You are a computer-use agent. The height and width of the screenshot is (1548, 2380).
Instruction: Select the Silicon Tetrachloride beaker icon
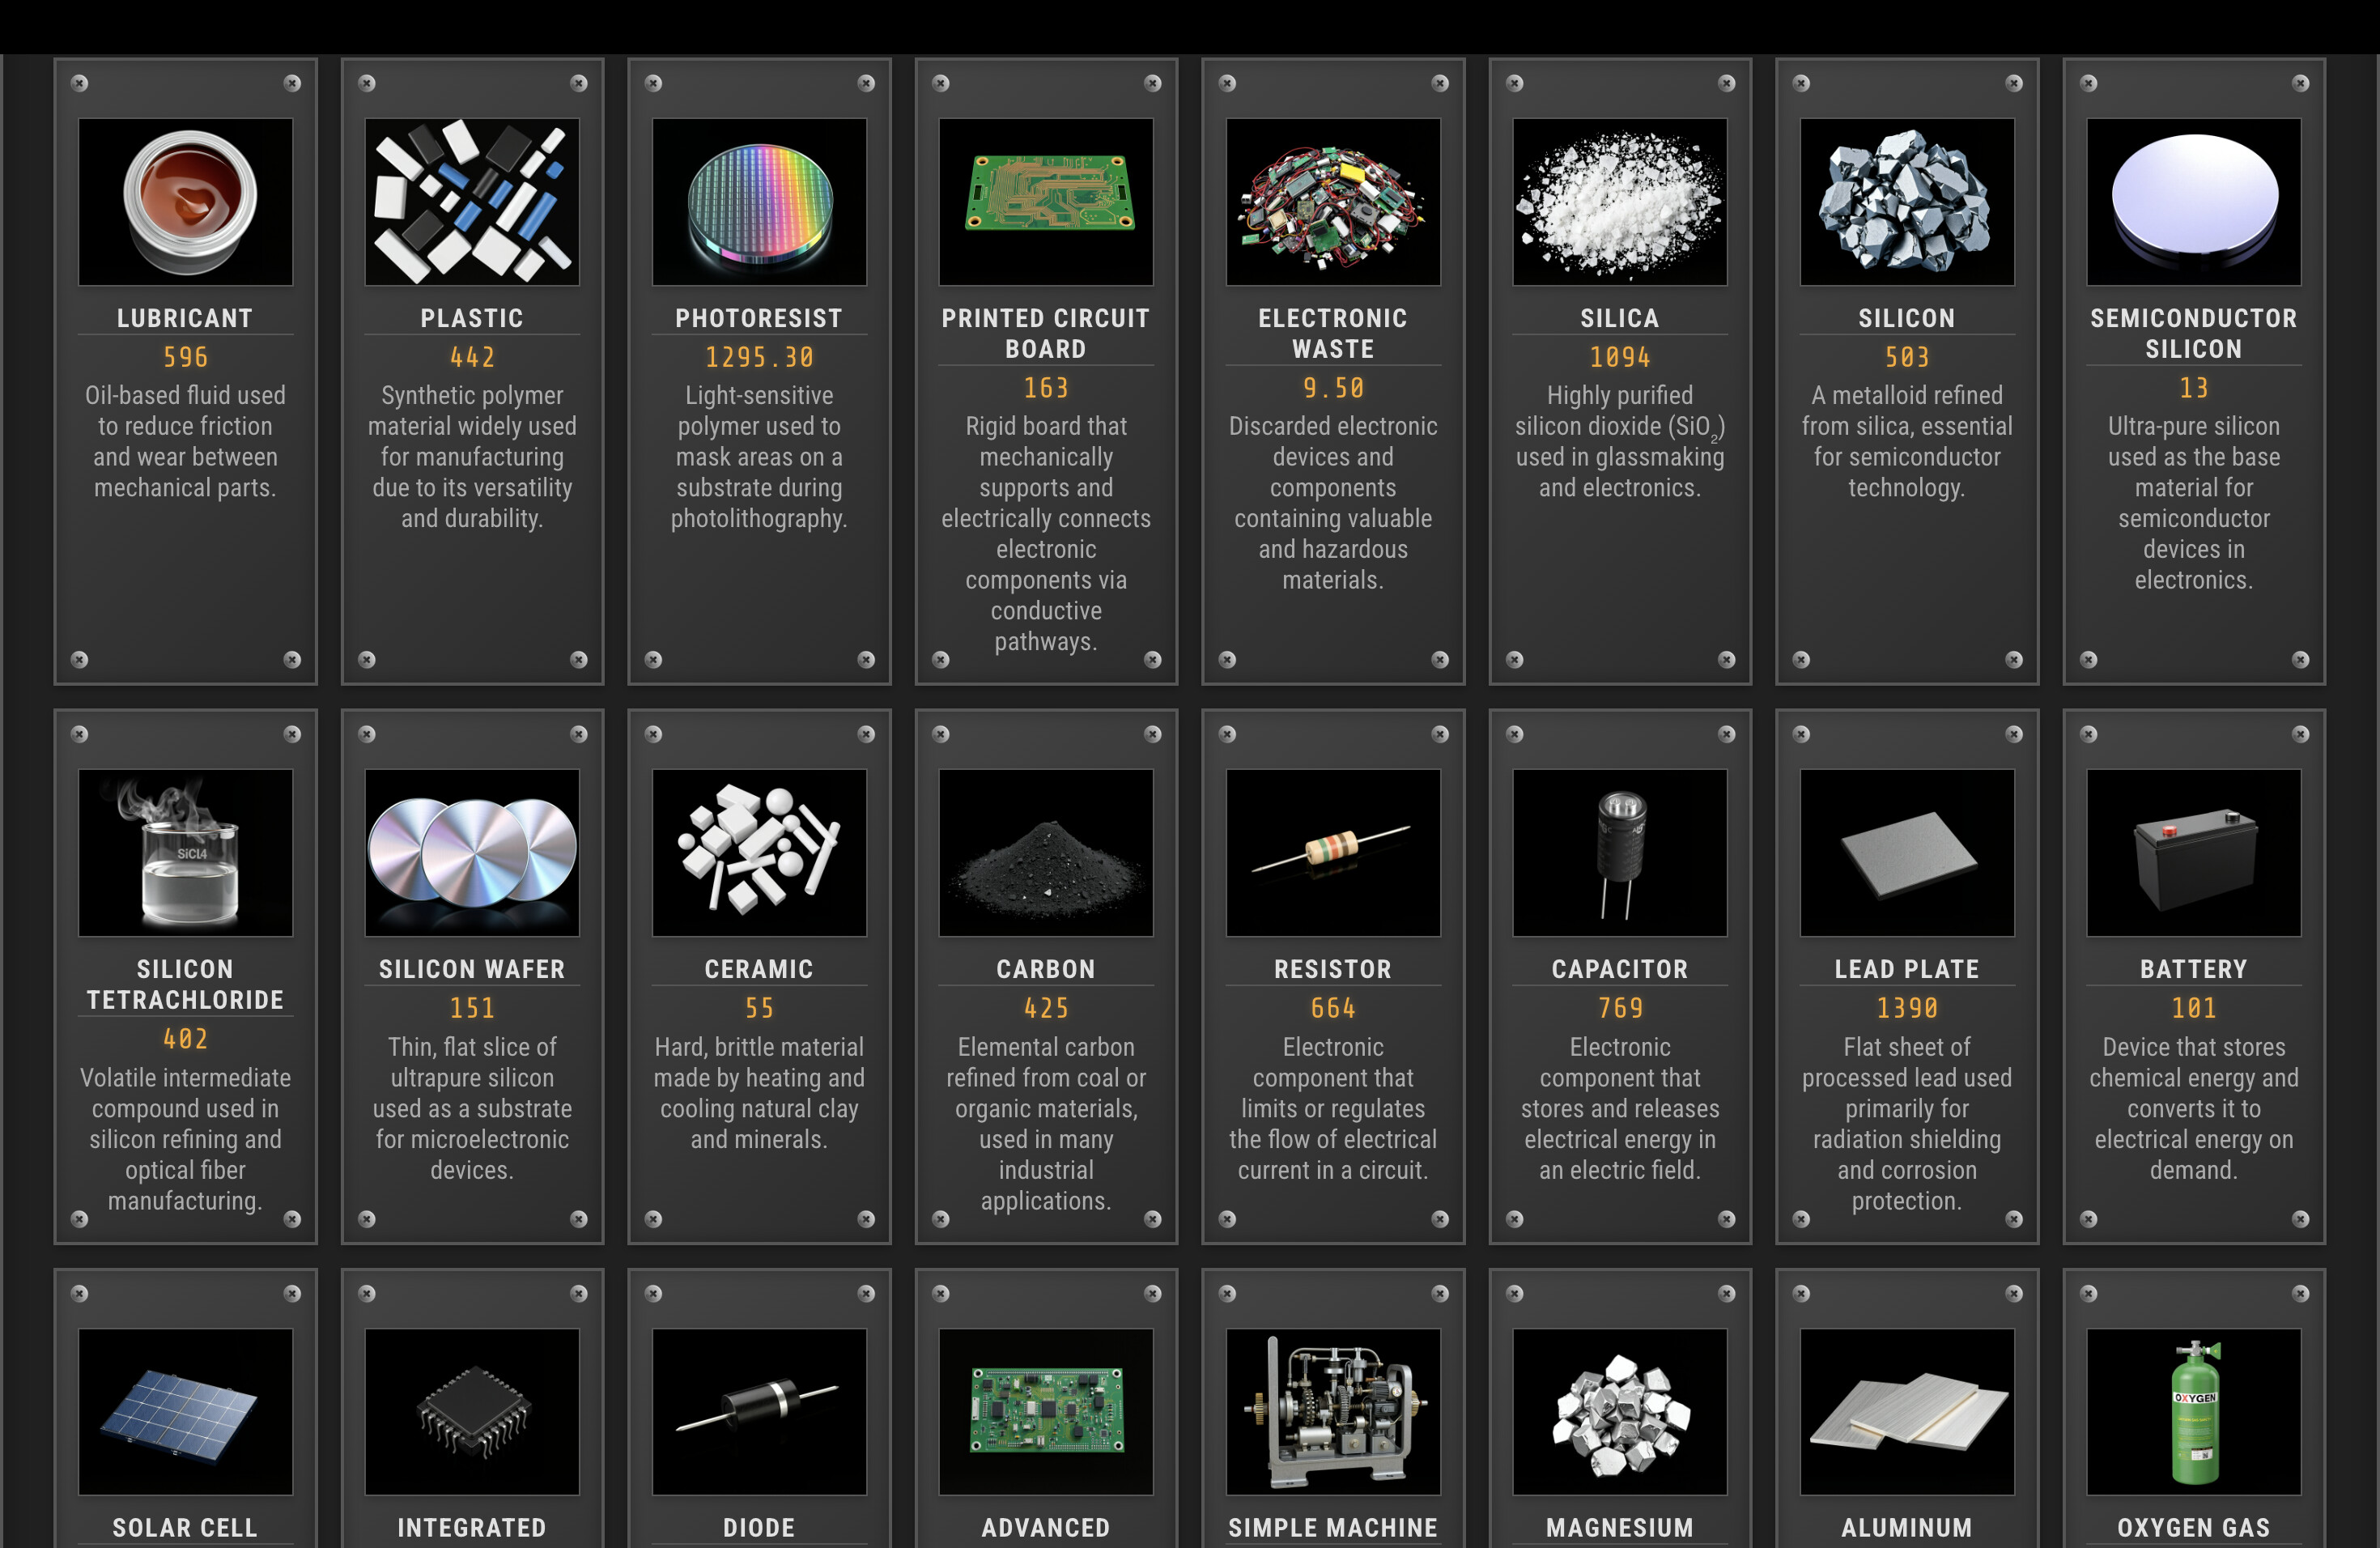point(185,852)
